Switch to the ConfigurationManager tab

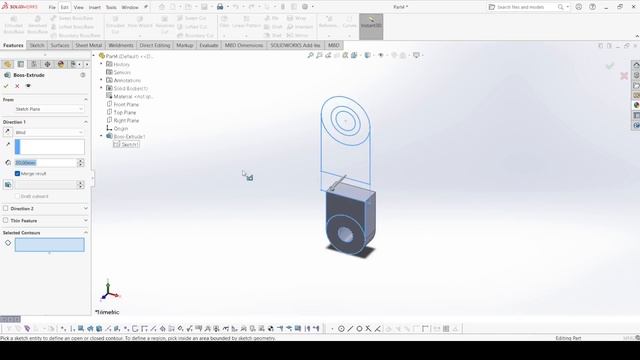34,64
